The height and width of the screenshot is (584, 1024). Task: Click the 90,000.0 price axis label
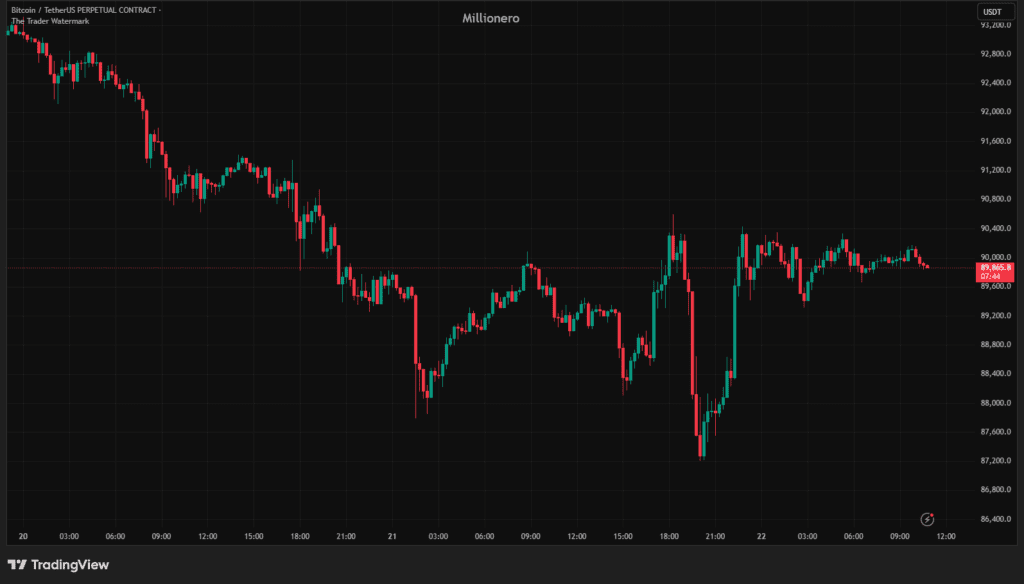(996, 257)
